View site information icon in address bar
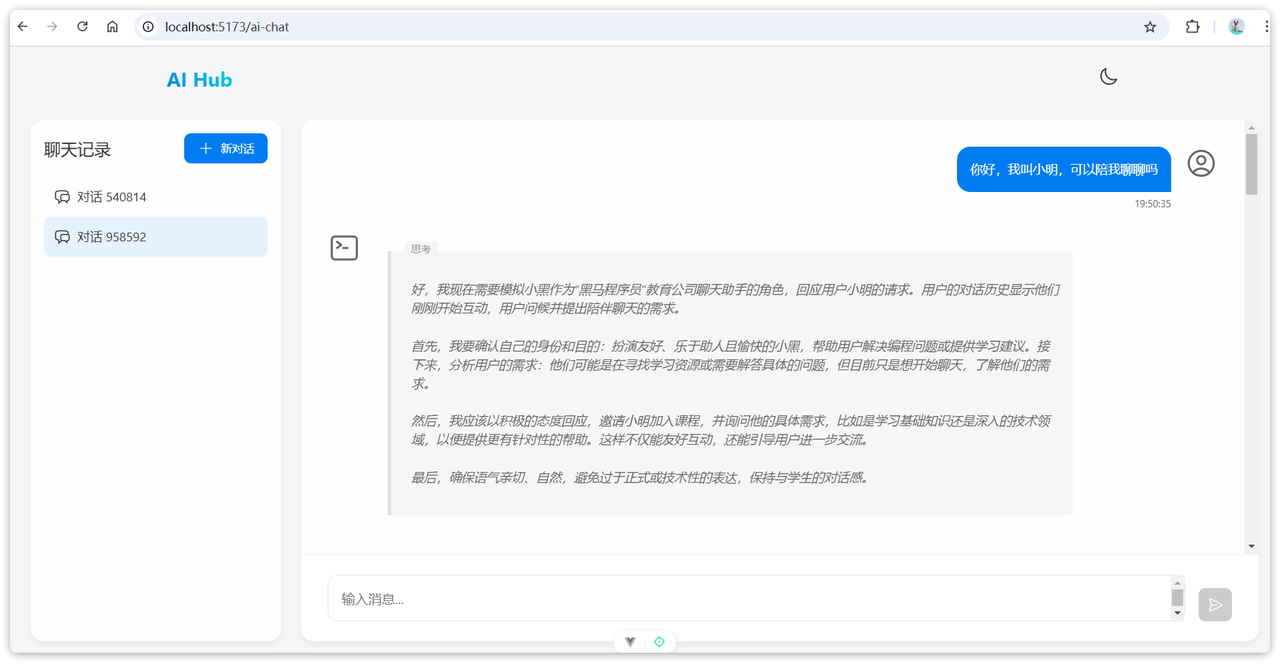This screenshot has height=664, width=1280. tap(148, 27)
